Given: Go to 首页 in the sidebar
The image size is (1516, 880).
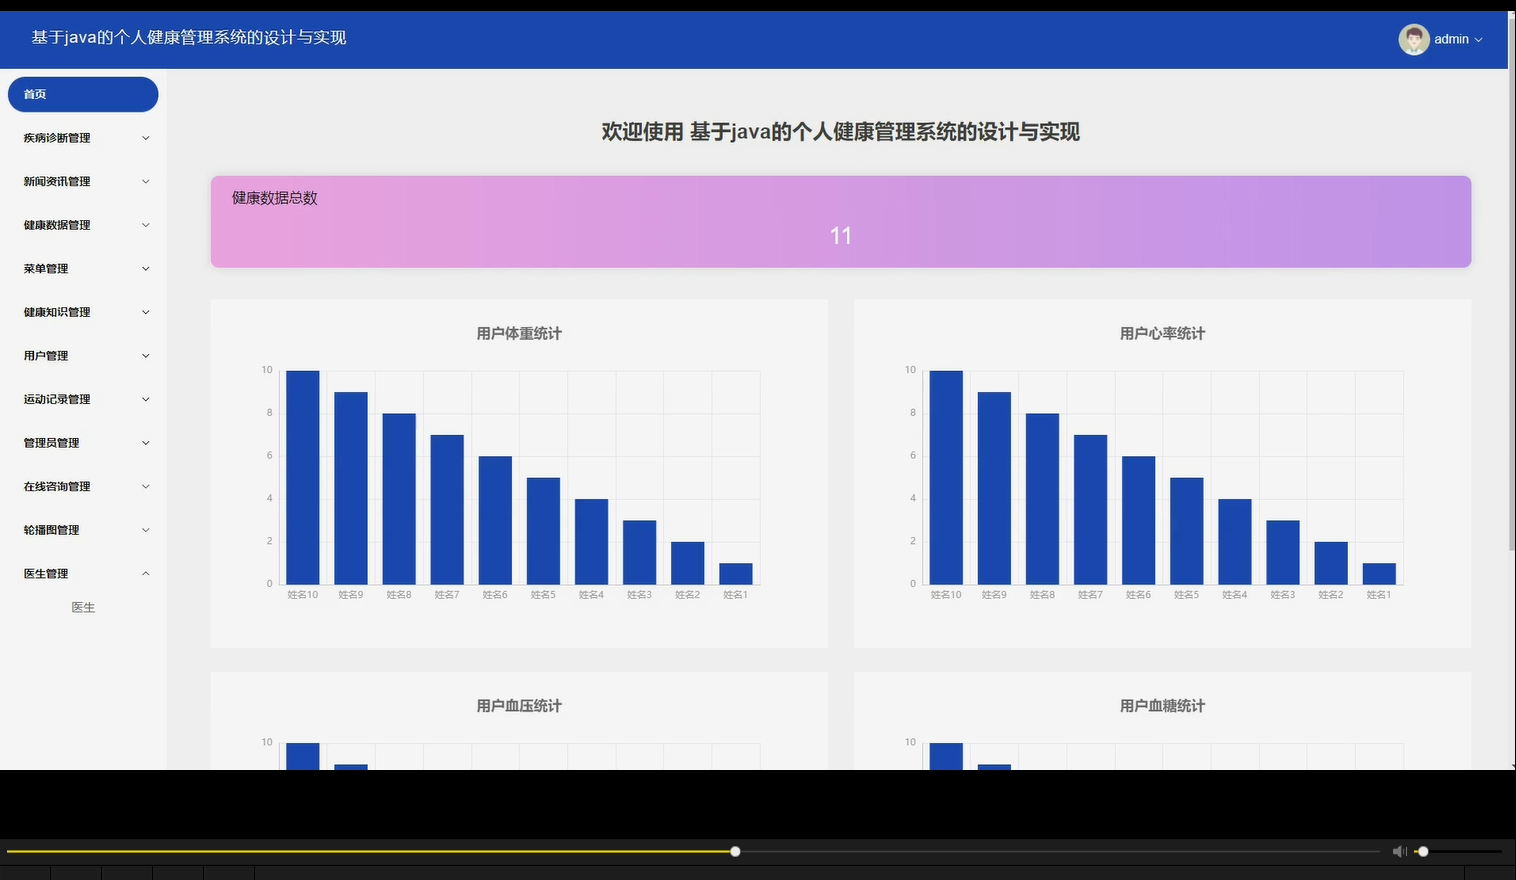Looking at the screenshot, I should (83, 94).
